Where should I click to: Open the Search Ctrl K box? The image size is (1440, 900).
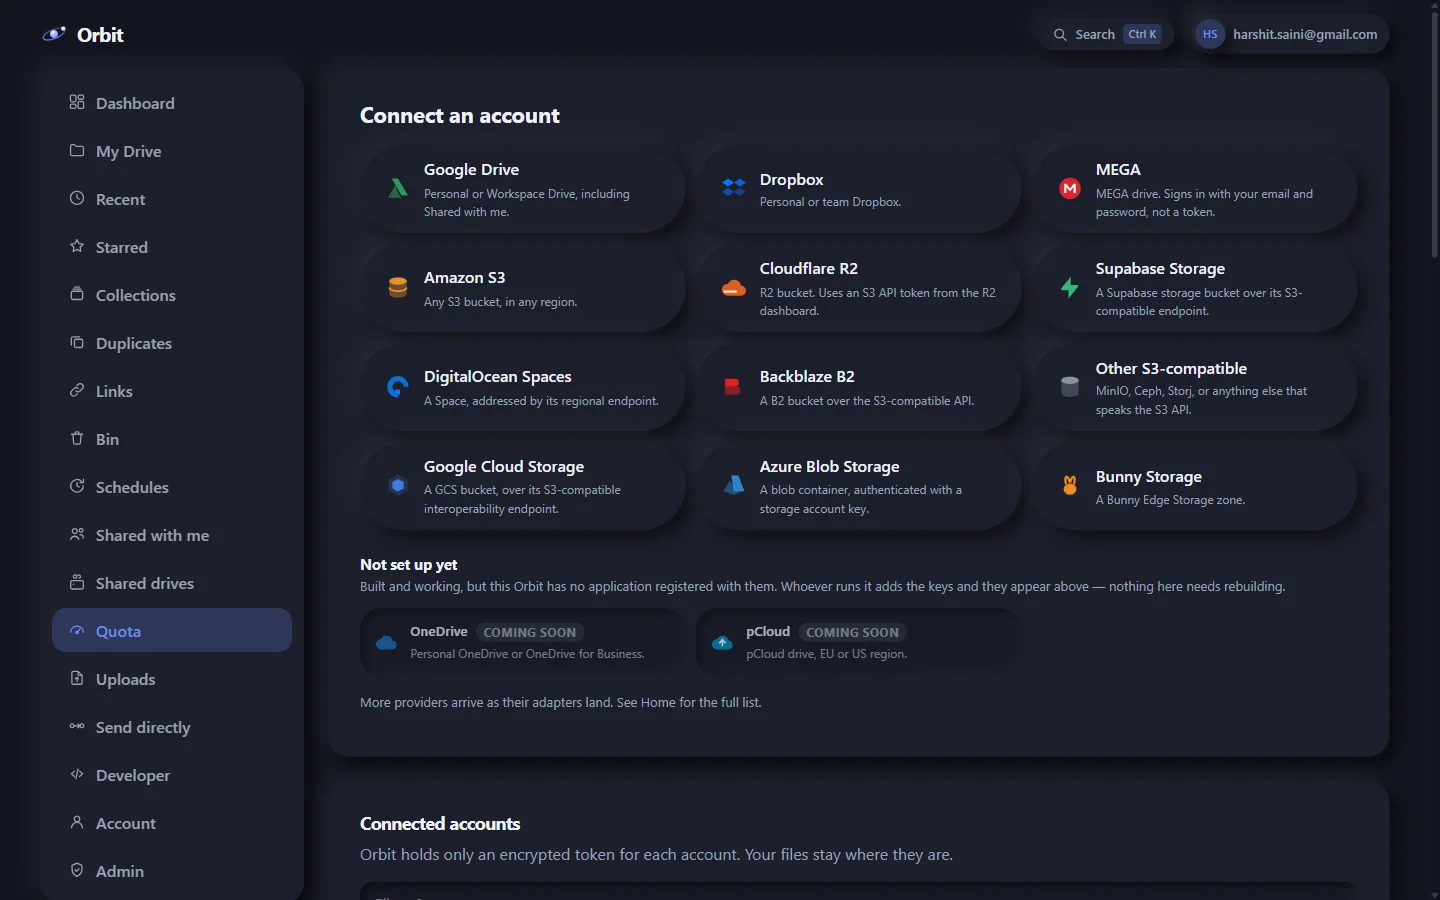point(1107,34)
